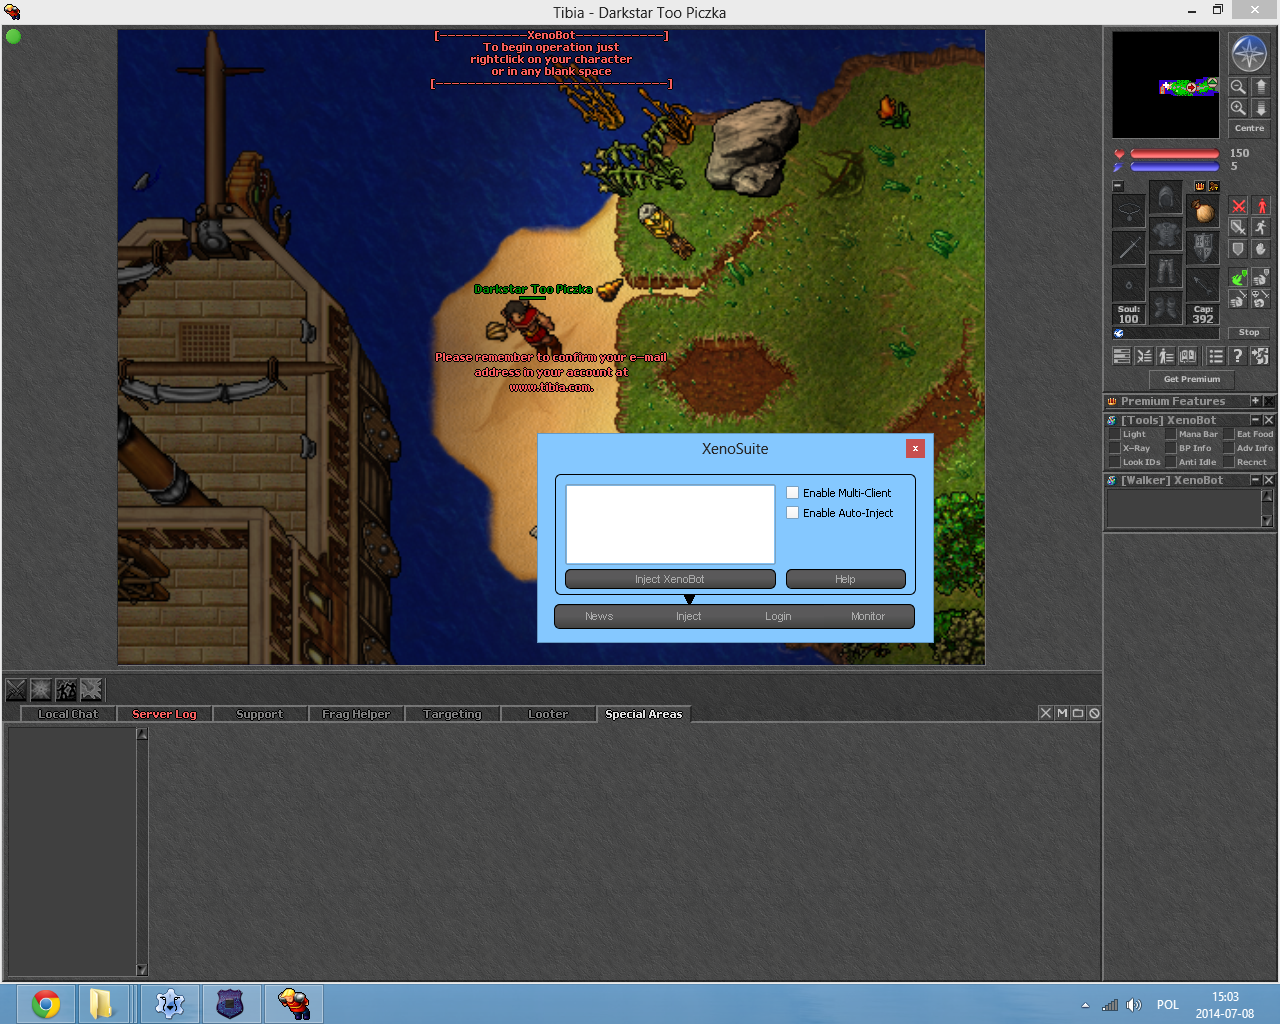Open the spellbook map icon

[1188, 356]
